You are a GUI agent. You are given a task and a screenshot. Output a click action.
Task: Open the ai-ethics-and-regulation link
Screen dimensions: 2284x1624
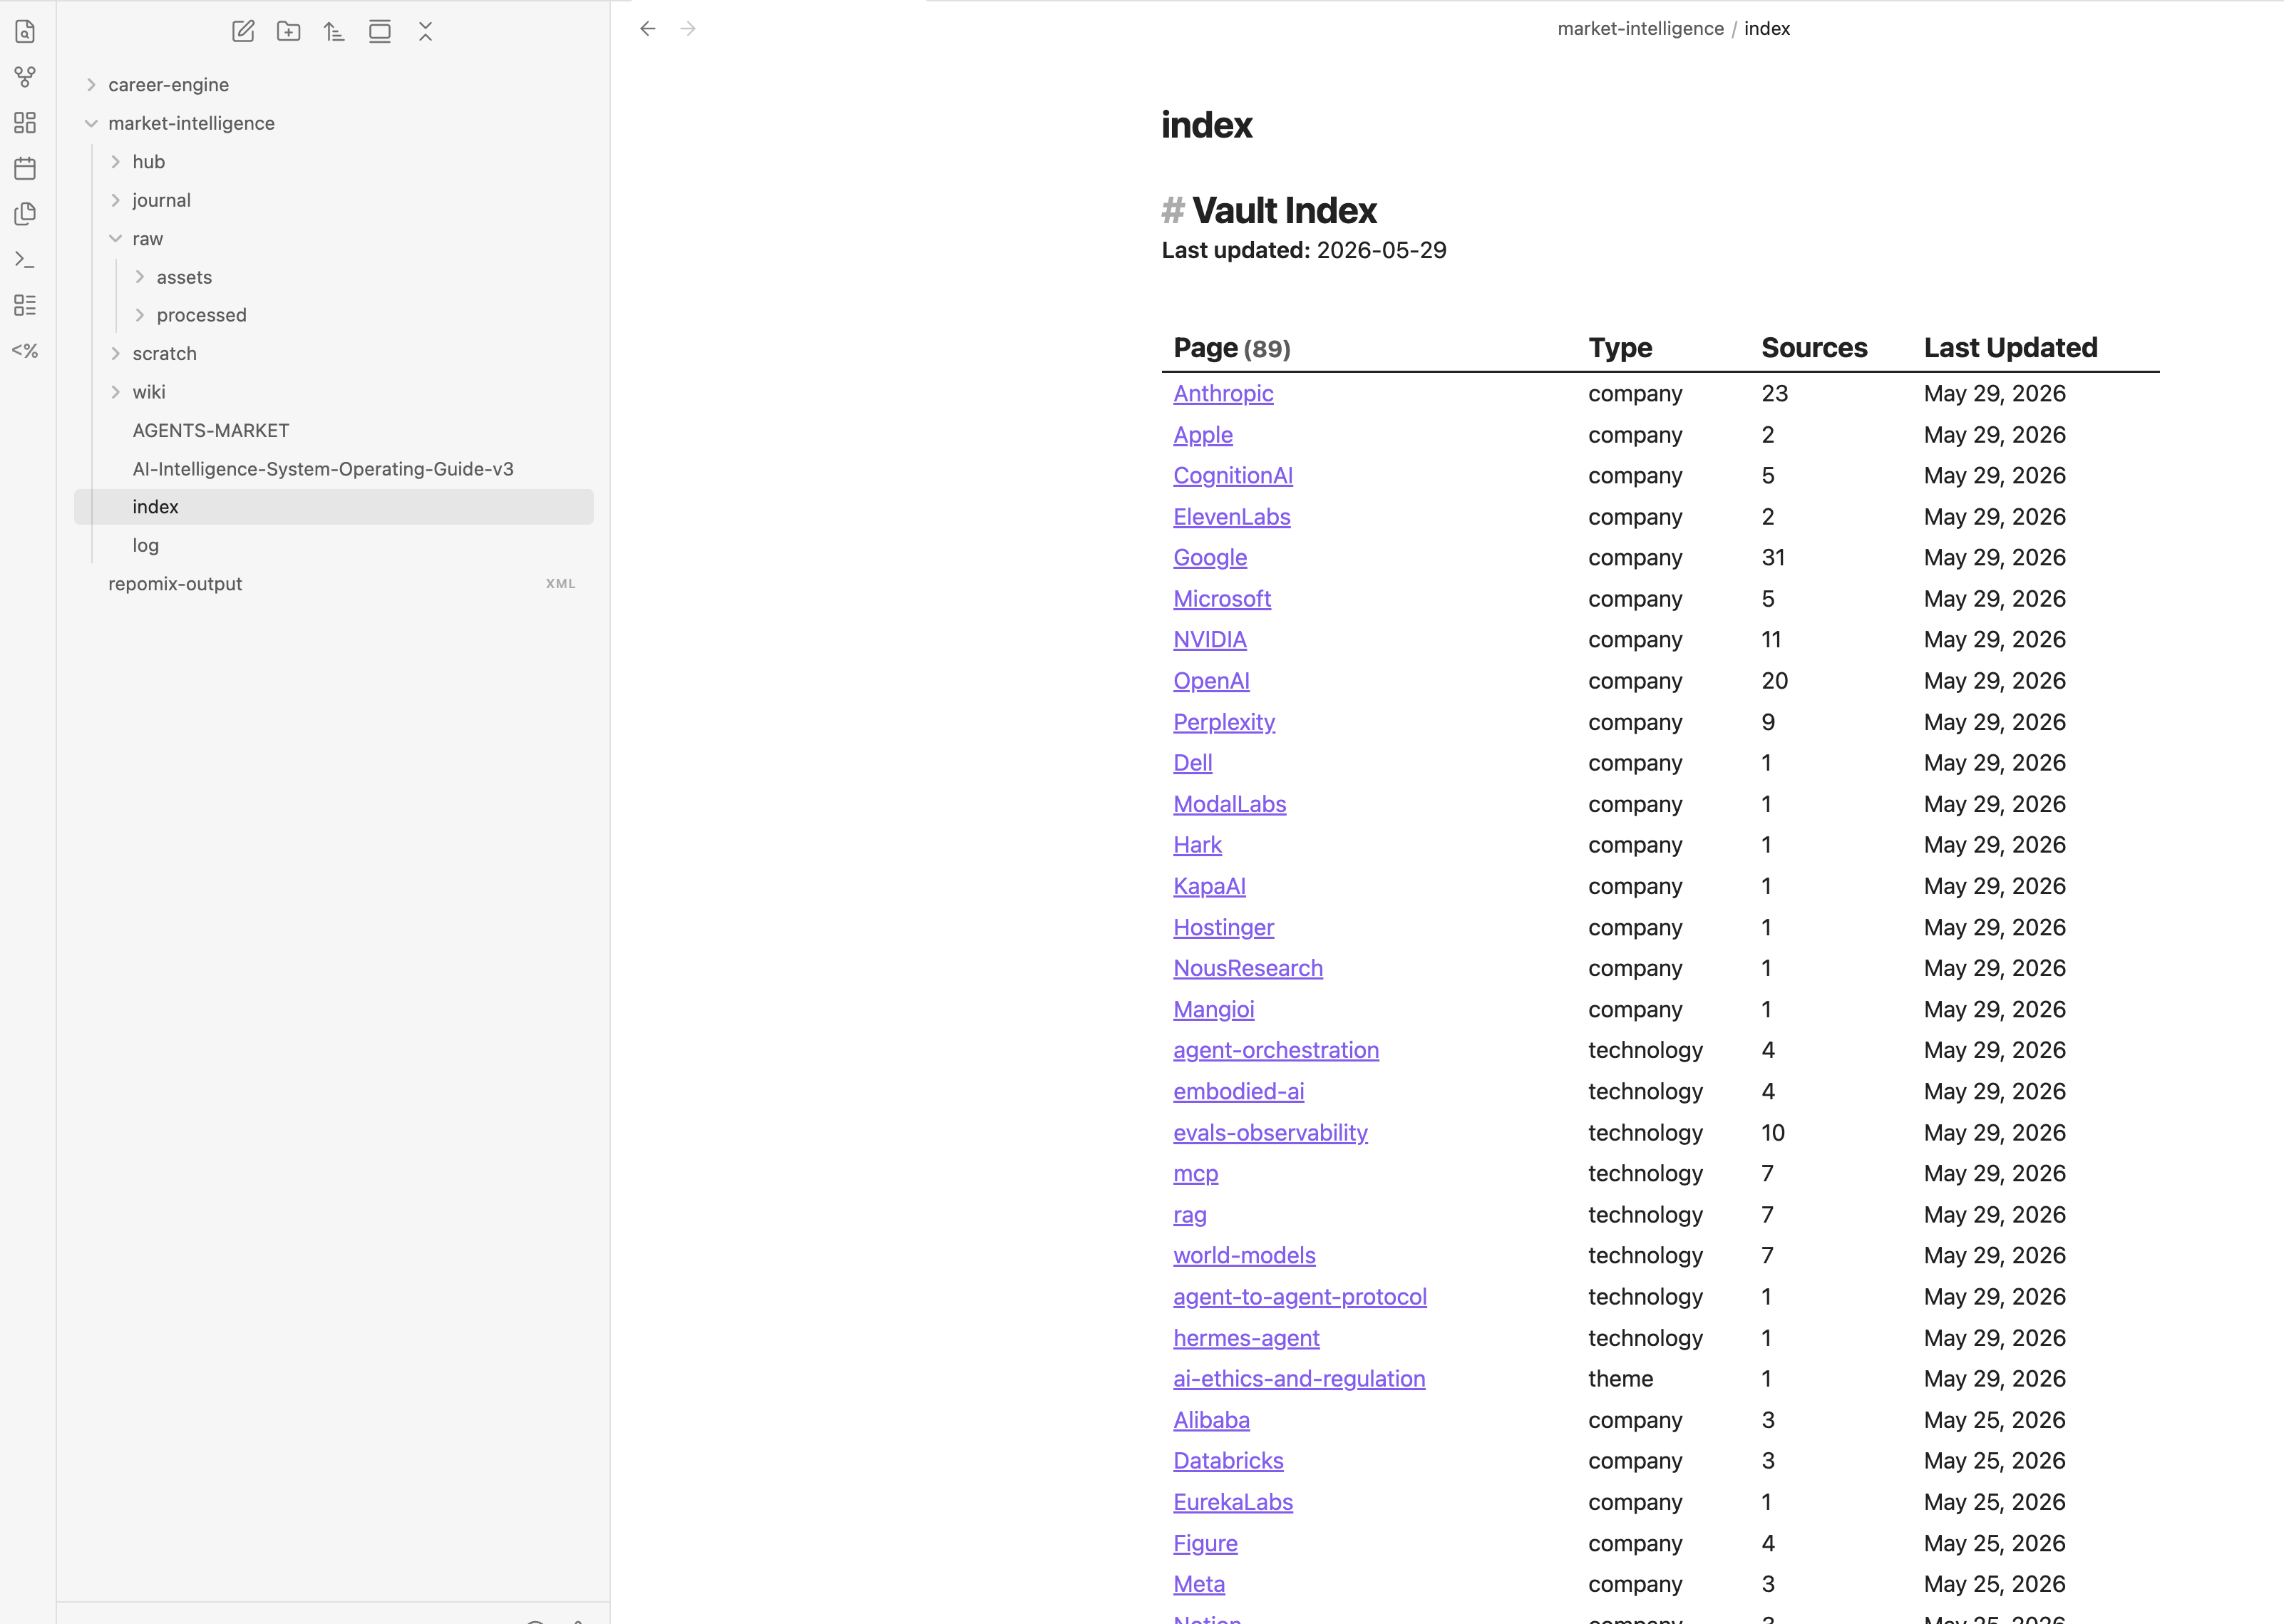(x=1299, y=1379)
